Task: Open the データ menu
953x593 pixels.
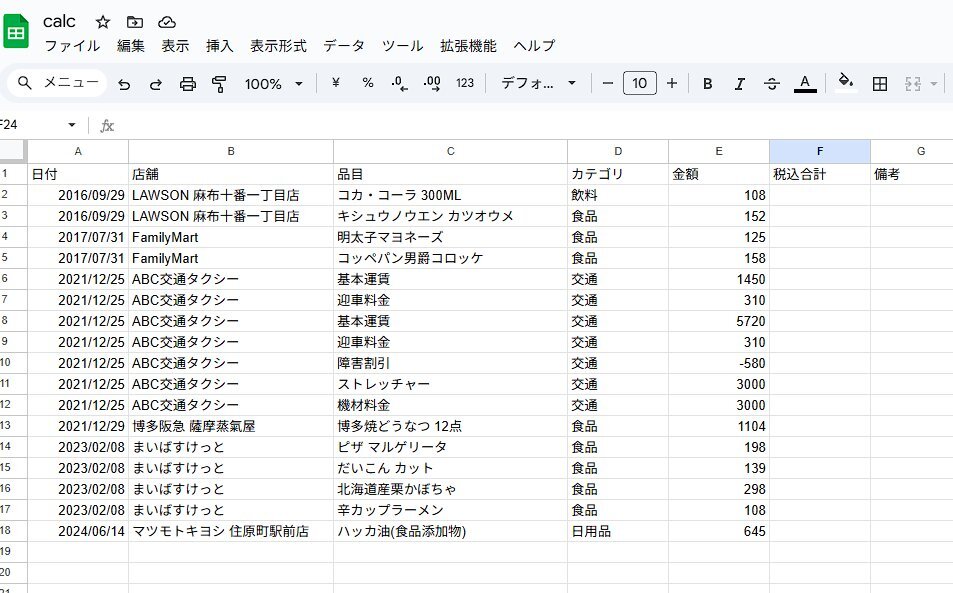Action: [343, 46]
